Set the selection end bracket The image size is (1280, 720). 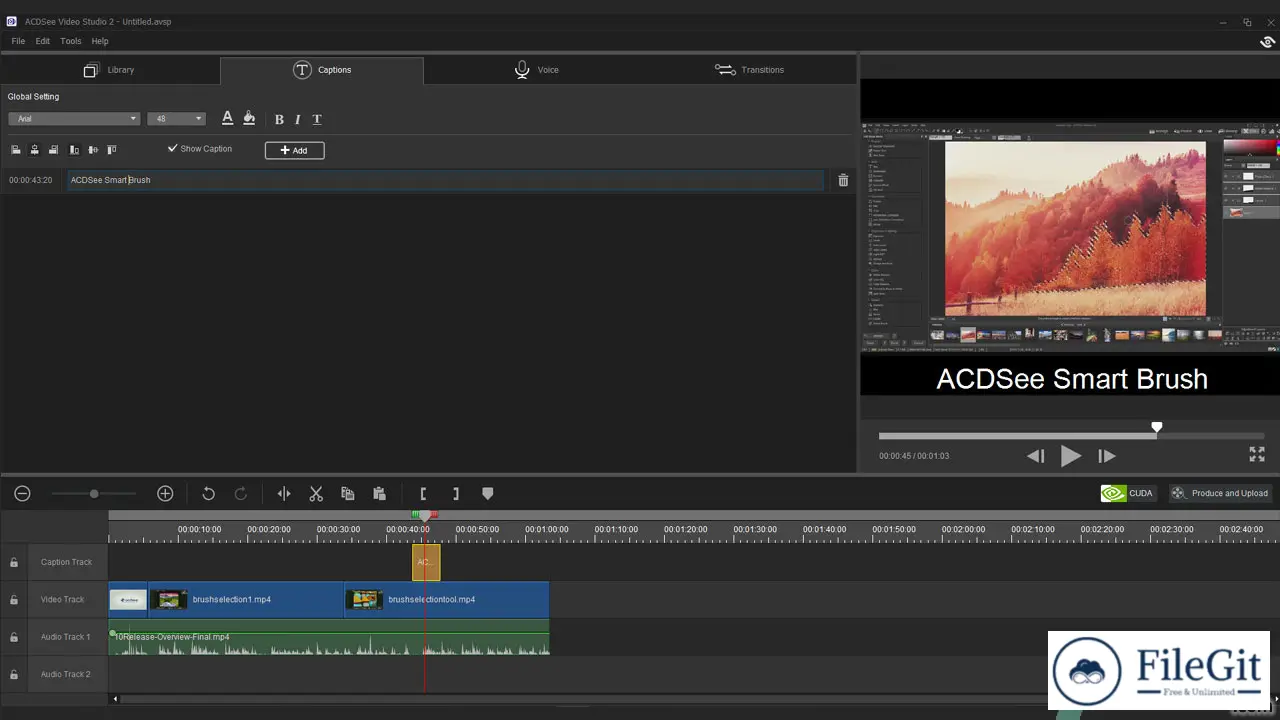456,493
